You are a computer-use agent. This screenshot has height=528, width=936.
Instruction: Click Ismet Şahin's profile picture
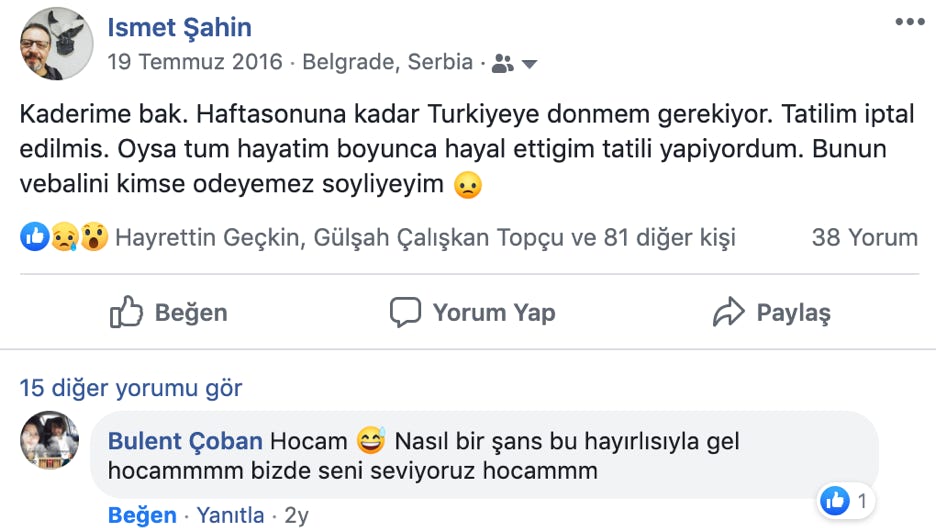[56, 43]
